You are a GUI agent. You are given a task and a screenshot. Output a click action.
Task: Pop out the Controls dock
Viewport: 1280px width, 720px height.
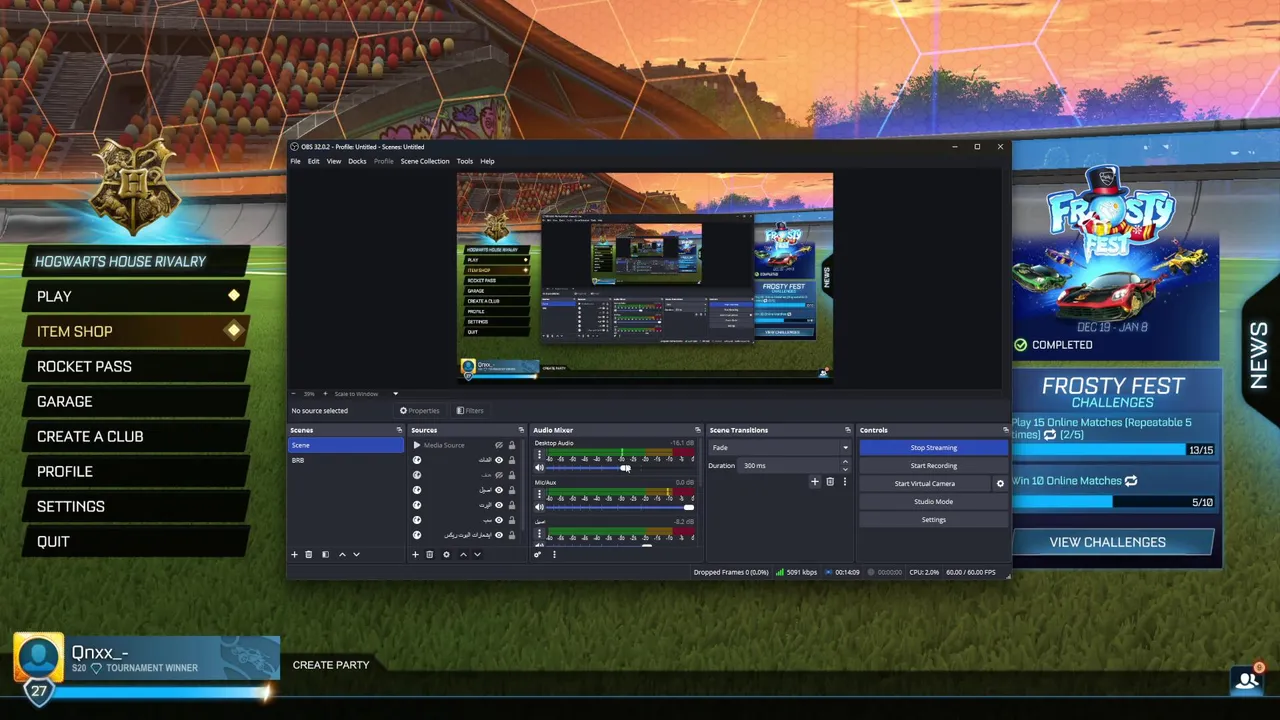point(1005,430)
